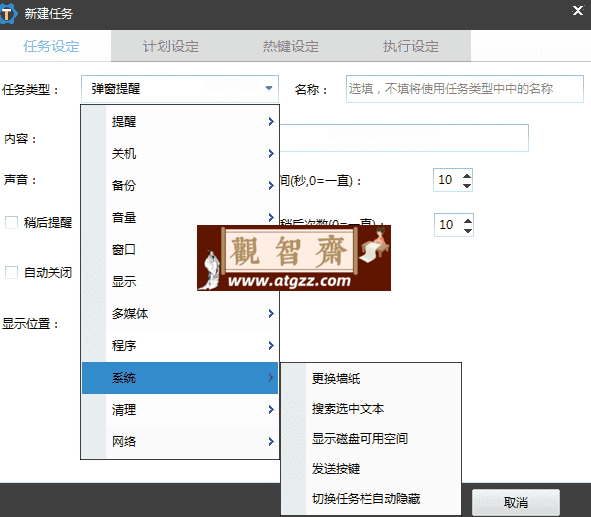Select the highlighted 系统 menu entry
The width and height of the screenshot is (591, 517).
tap(180, 378)
